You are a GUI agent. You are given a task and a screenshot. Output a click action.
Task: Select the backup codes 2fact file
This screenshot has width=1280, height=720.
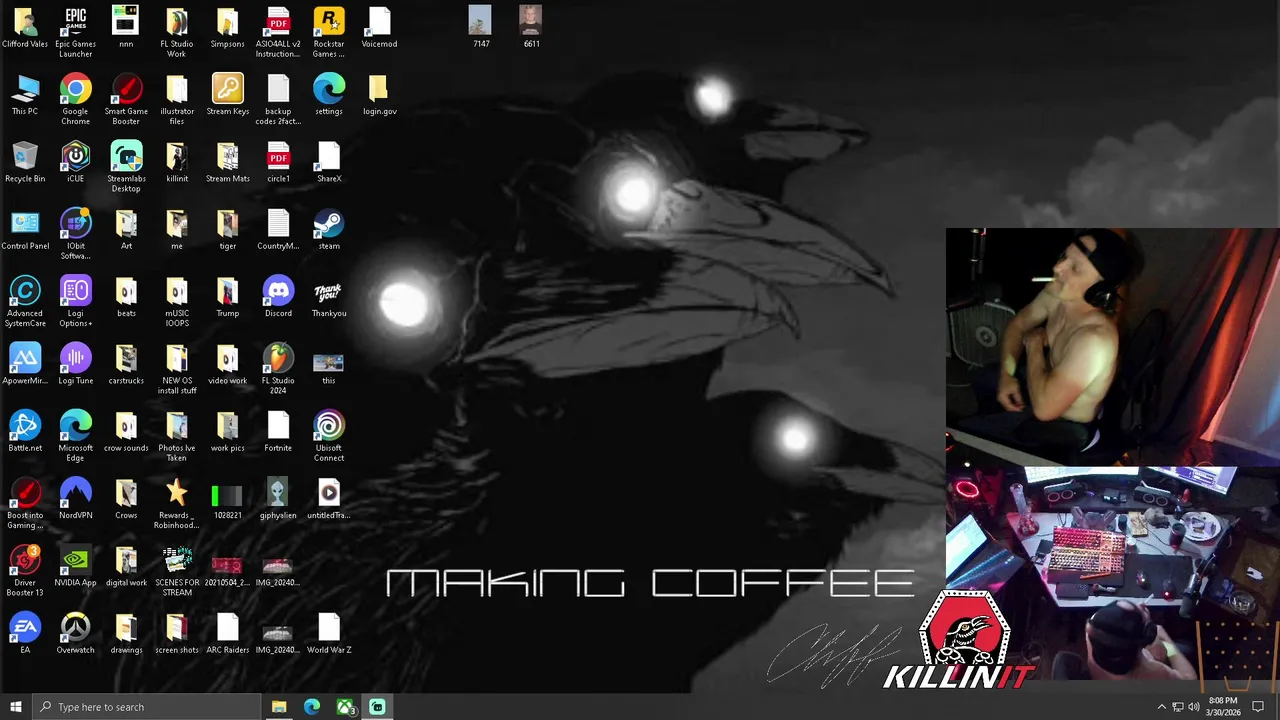pos(278,99)
